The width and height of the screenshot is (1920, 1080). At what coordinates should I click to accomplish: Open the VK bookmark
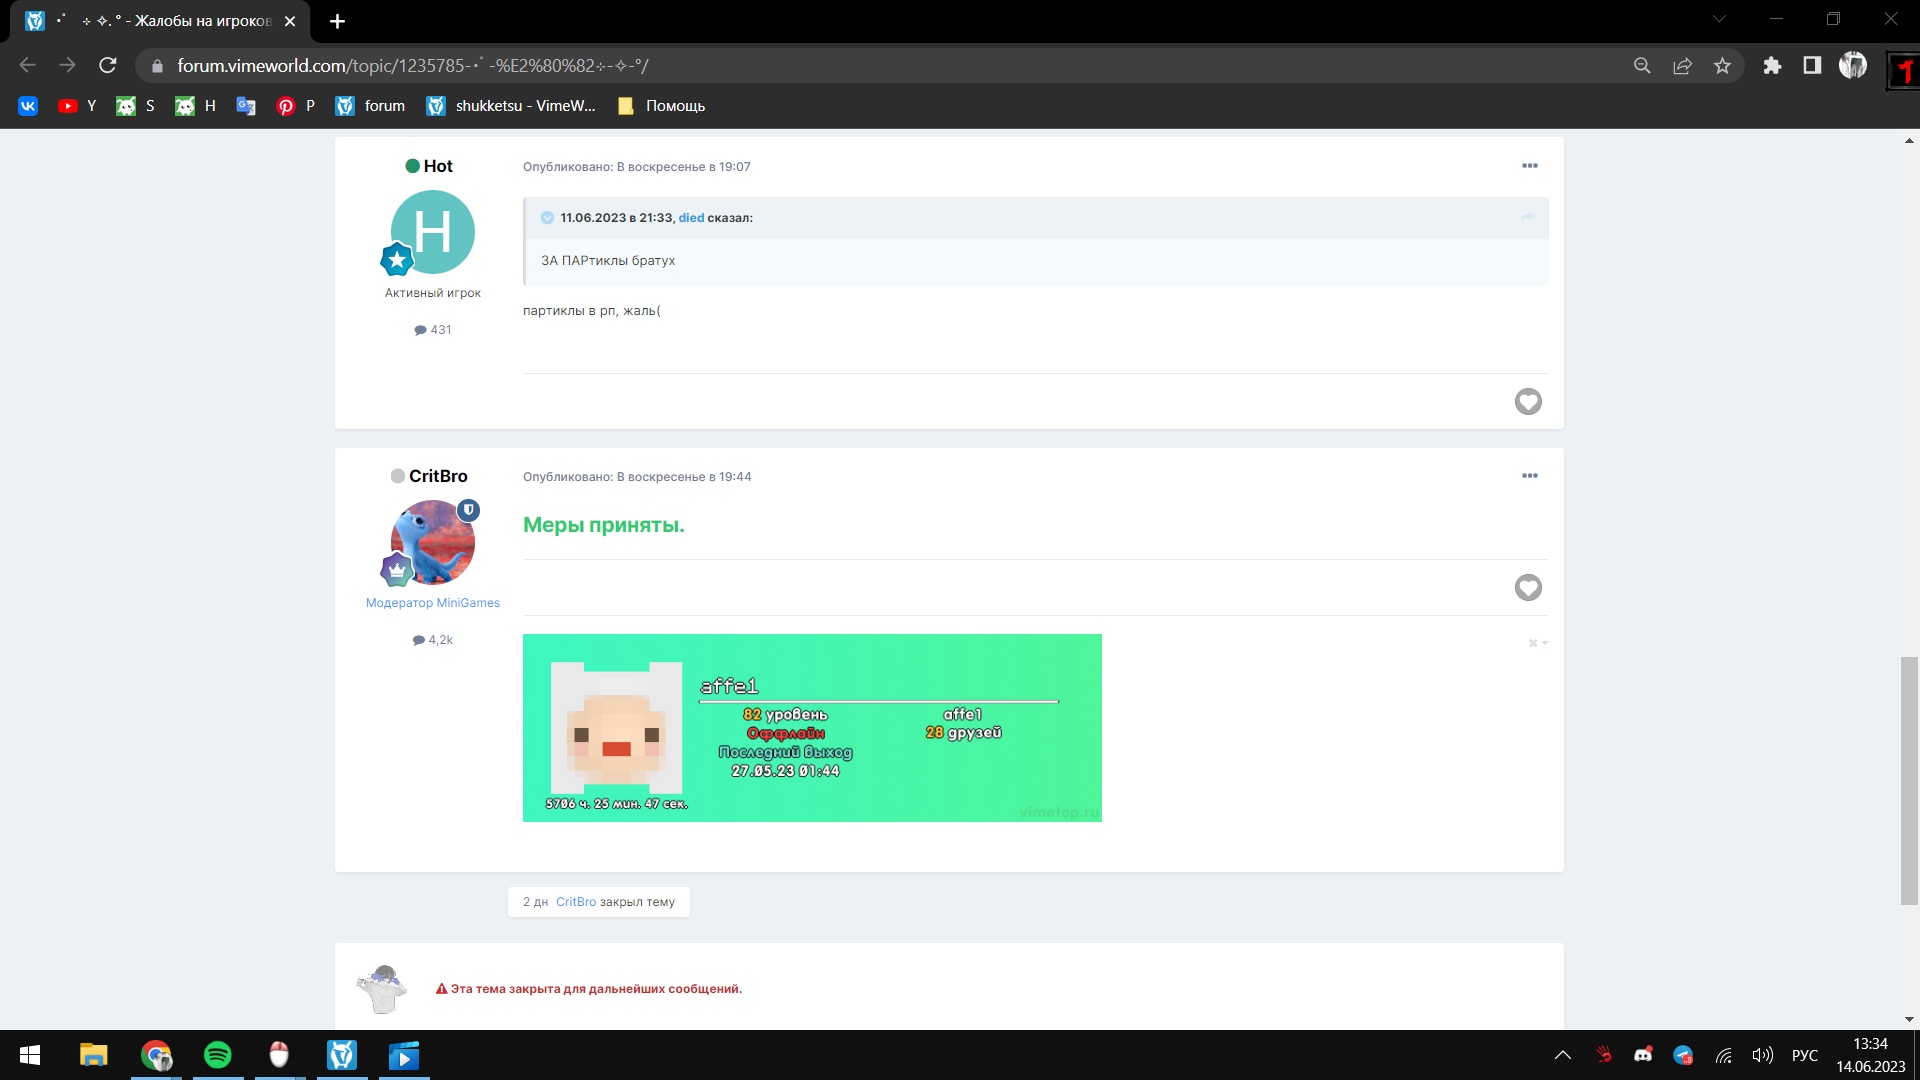tap(28, 106)
